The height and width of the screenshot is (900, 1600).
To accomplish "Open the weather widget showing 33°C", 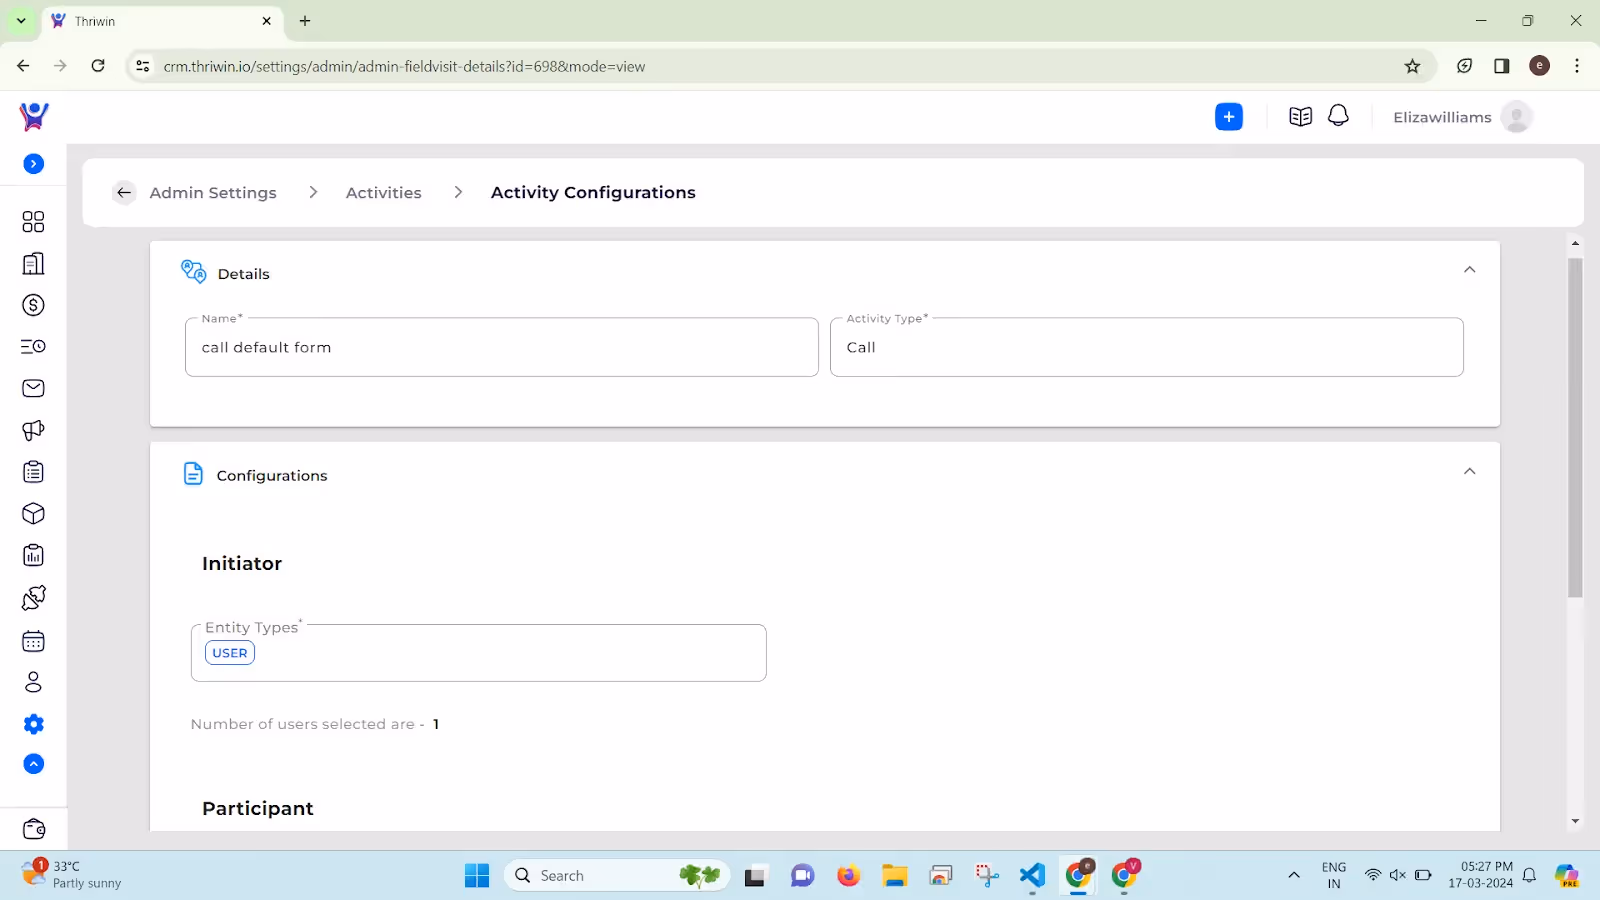I will point(72,875).
